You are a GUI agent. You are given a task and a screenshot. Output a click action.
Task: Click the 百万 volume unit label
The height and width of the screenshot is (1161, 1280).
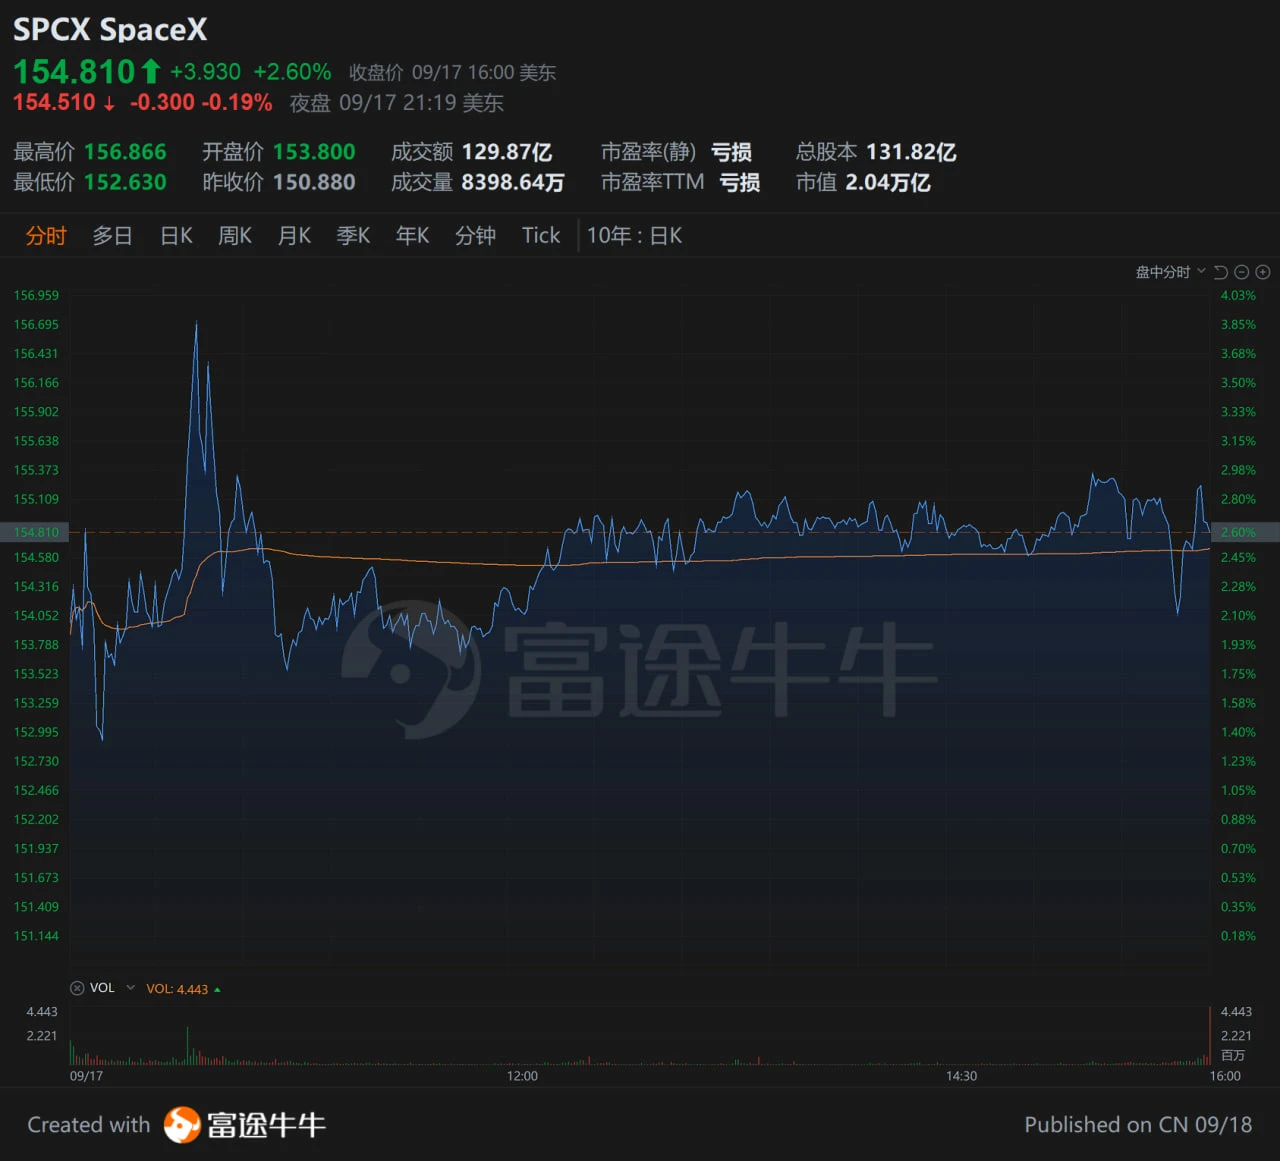[1233, 1056]
